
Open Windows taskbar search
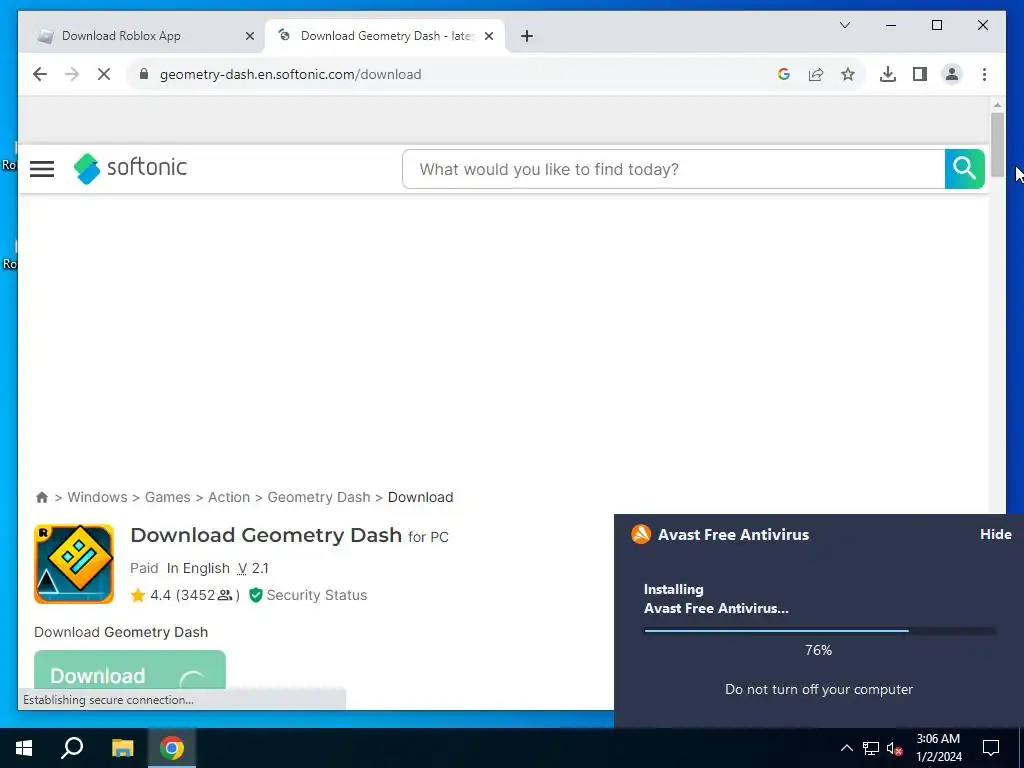[72, 748]
